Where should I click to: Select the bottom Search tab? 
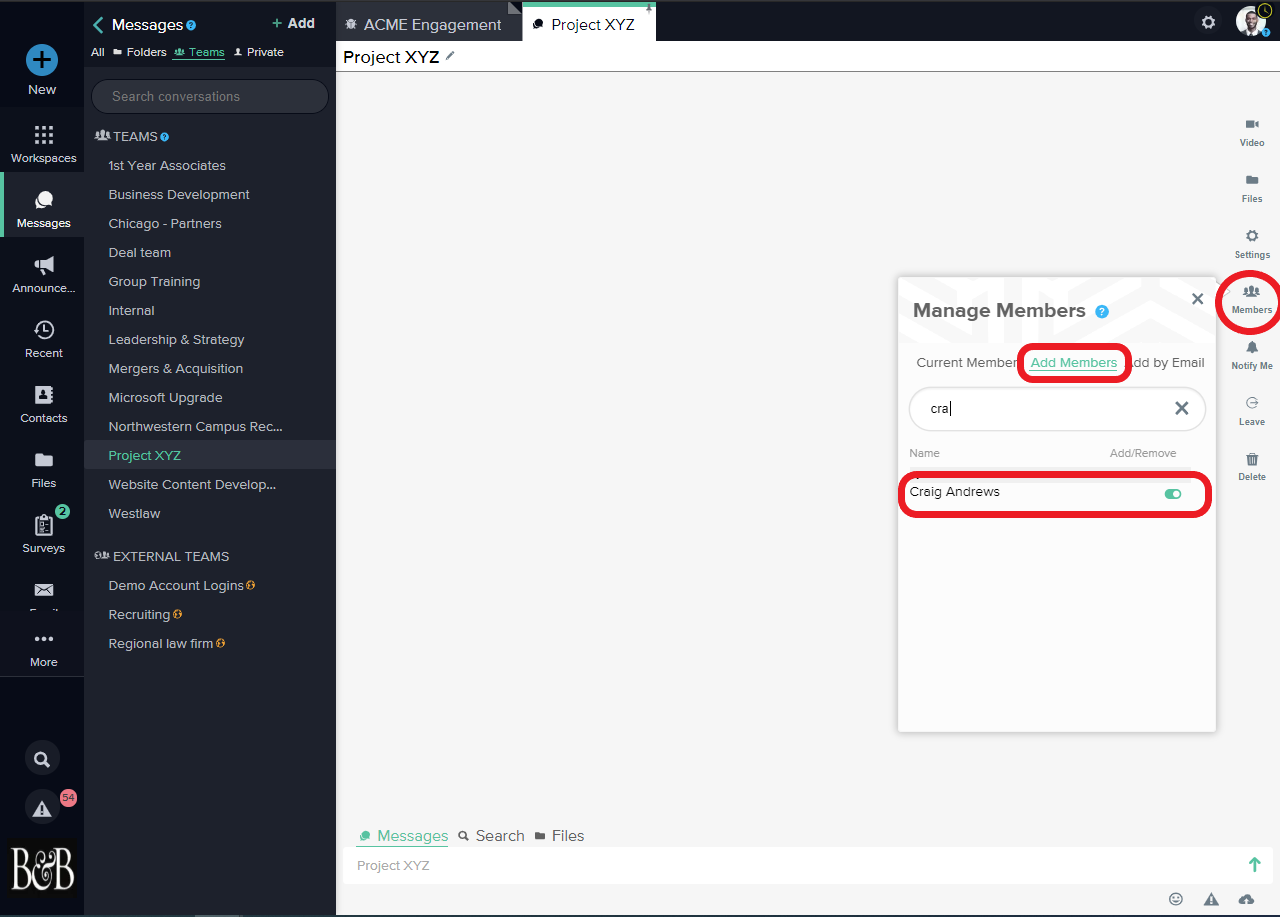pyautogui.click(x=491, y=836)
